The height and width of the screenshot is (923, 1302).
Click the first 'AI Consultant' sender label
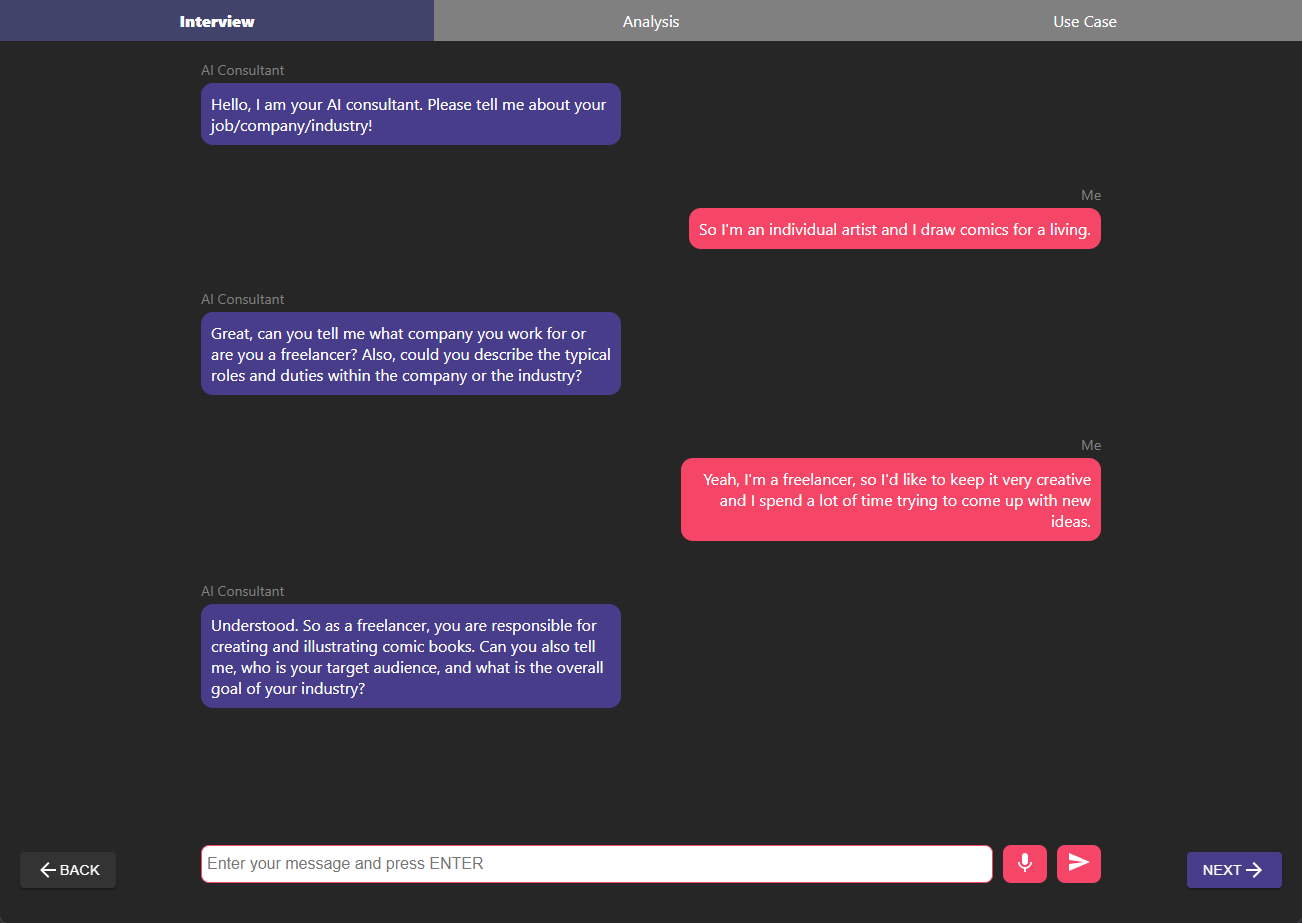pos(242,70)
